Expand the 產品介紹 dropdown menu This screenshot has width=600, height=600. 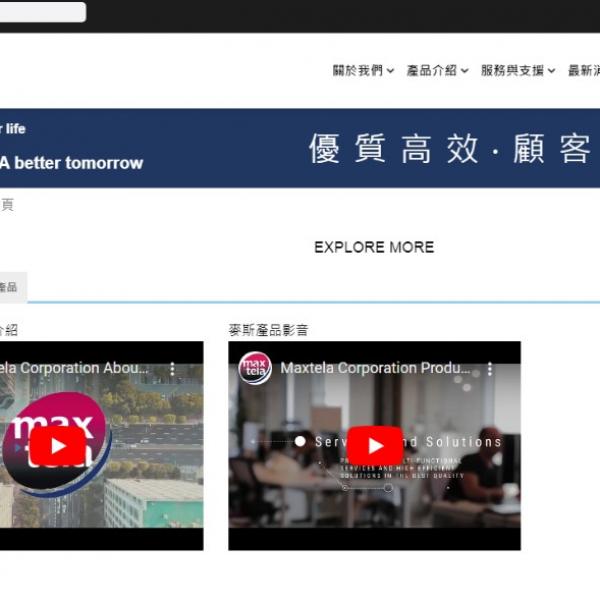click(437, 70)
